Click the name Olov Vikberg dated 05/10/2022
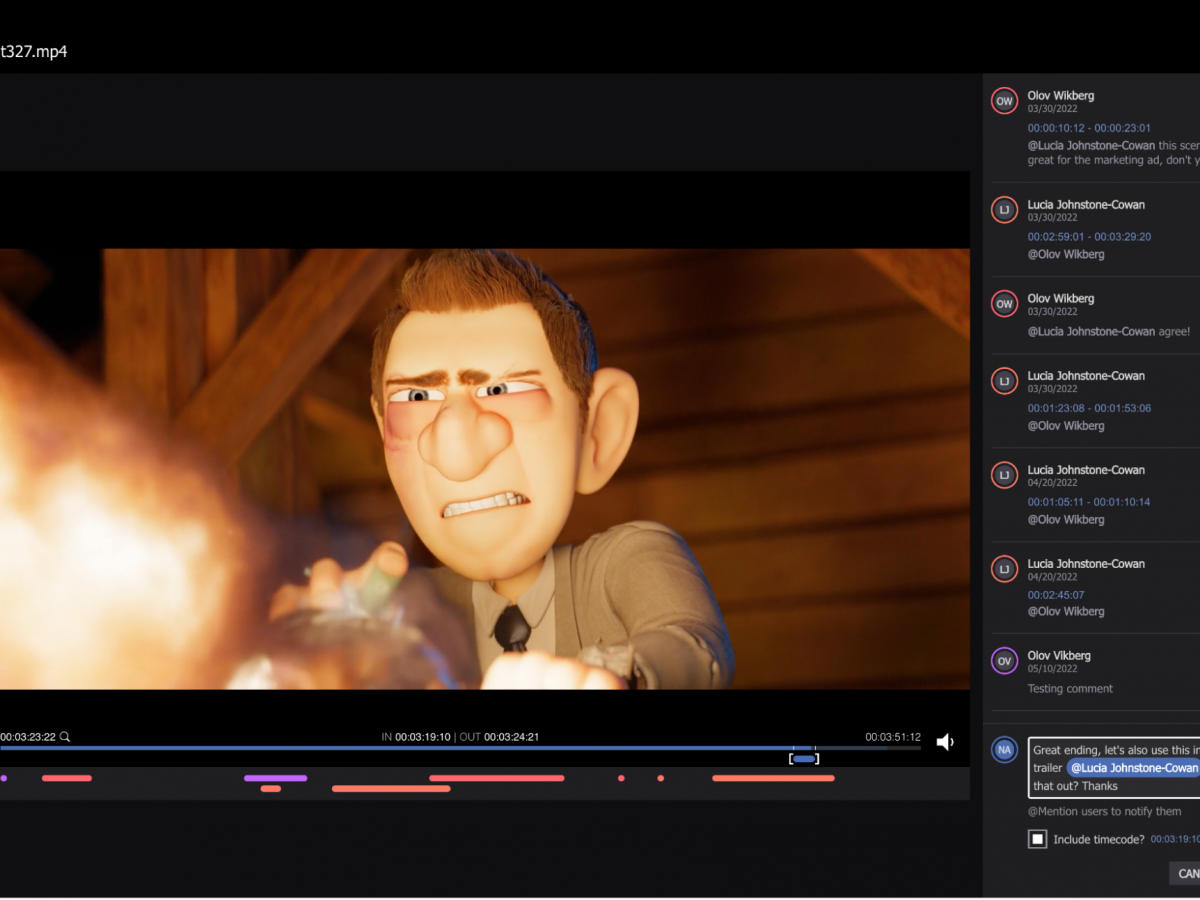The width and height of the screenshot is (1200, 900). pyautogui.click(x=1059, y=656)
